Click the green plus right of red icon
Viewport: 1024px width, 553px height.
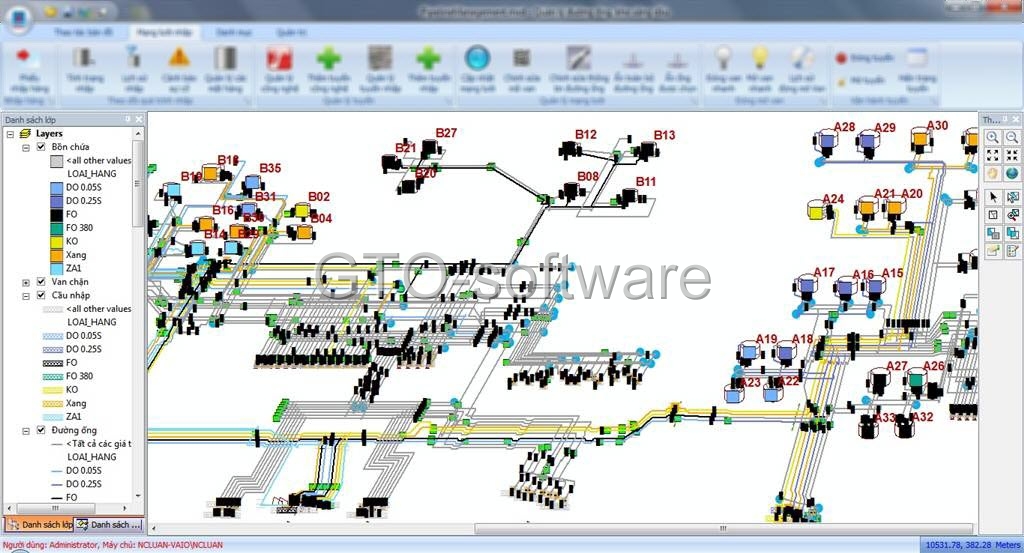328,58
